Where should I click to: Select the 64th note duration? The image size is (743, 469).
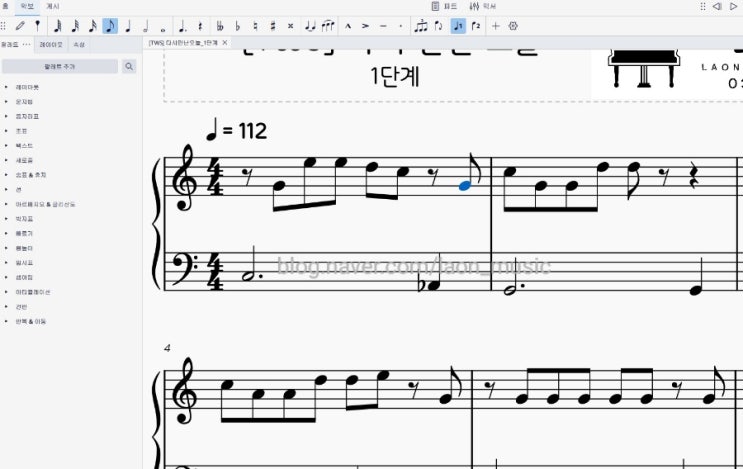(x=57, y=26)
